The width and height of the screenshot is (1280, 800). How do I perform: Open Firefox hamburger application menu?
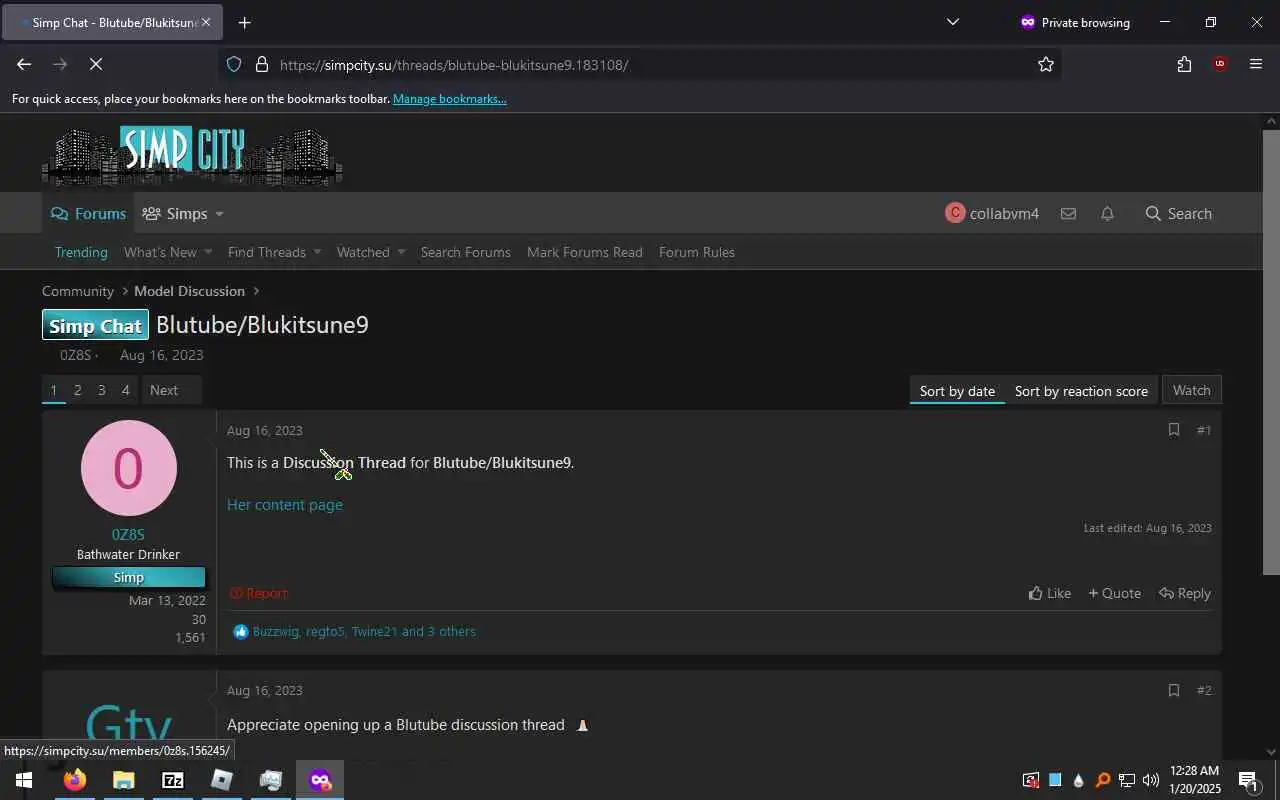tap(1256, 64)
